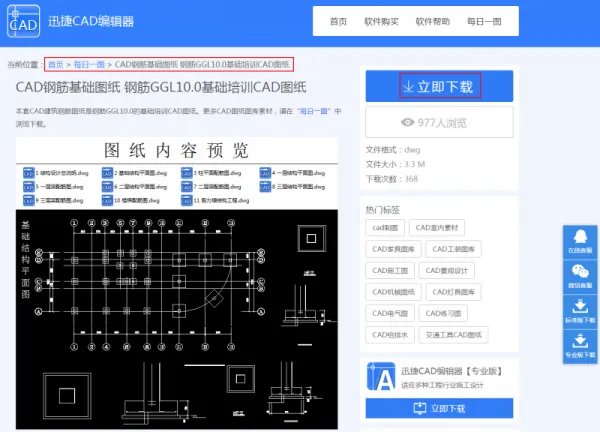
Task: Select the cad制图 hot tag
Action: coord(385,228)
